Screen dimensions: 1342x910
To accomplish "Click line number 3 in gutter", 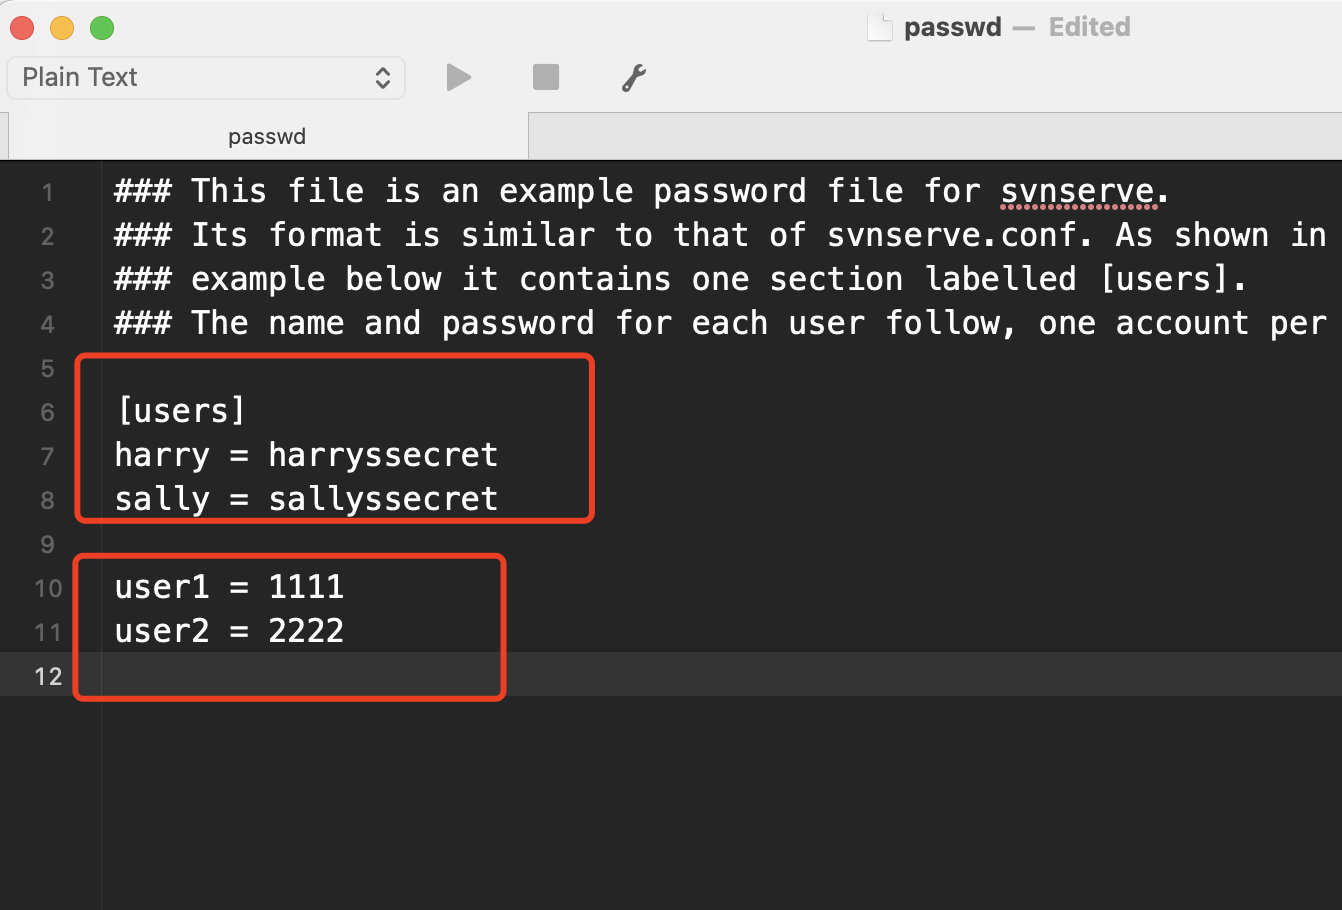I will (x=47, y=280).
